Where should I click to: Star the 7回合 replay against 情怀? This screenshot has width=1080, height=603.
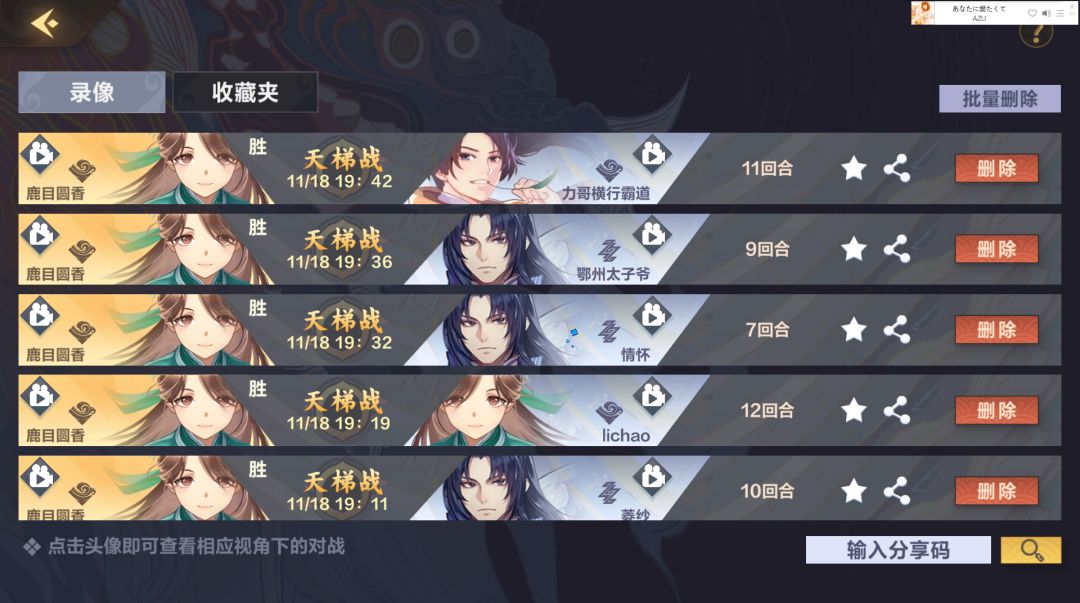(x=853, y=329)
